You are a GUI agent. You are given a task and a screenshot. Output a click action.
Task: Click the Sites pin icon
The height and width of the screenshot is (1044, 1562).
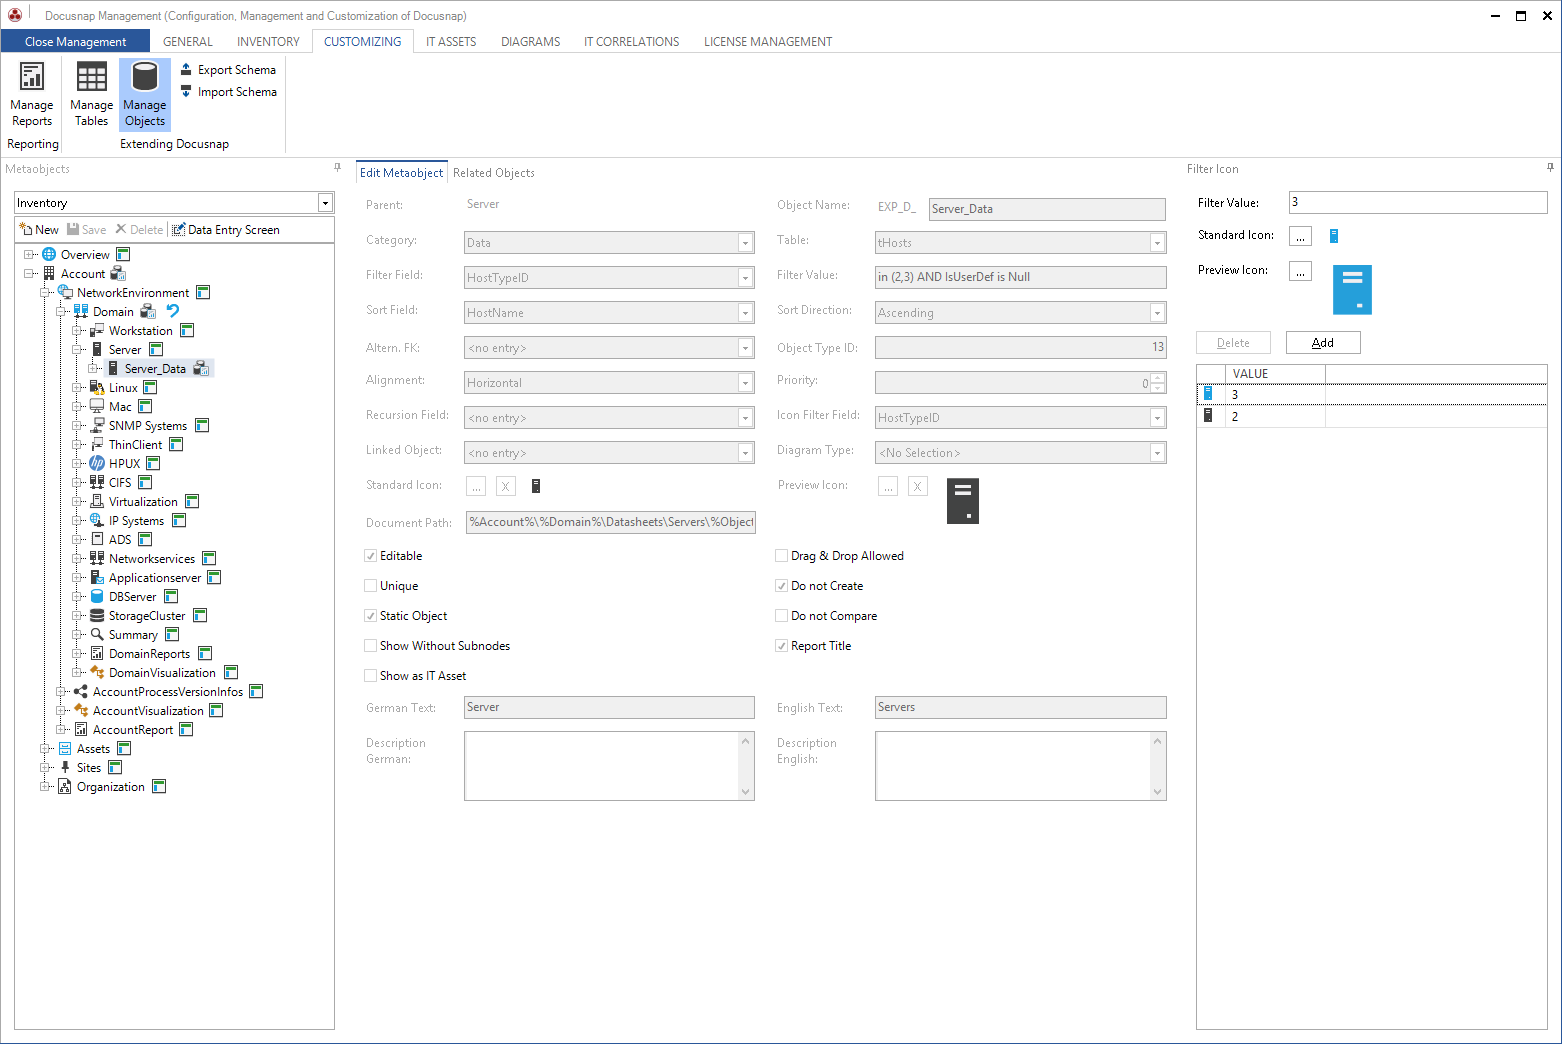coord(65,768)
